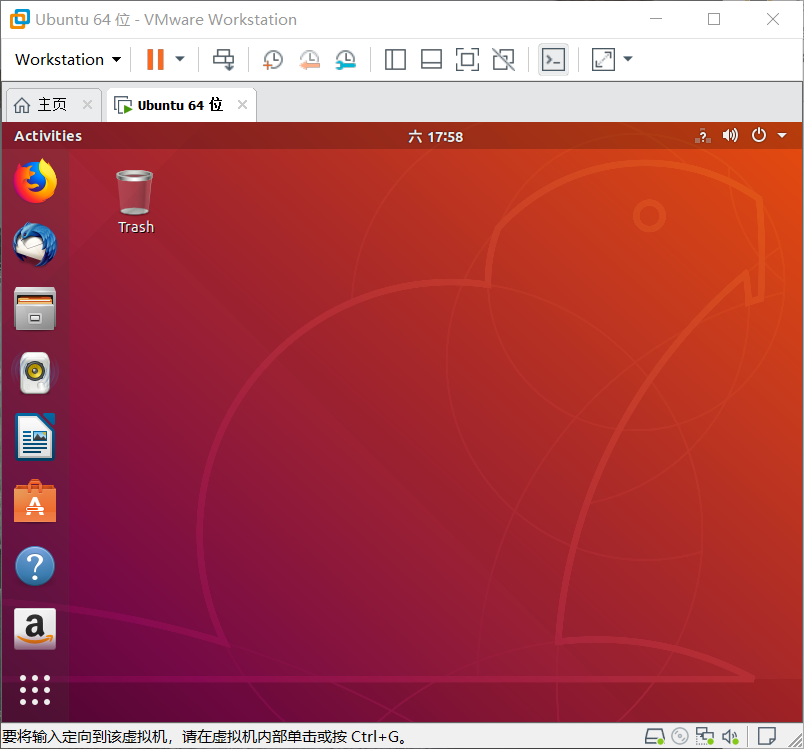Expand the stretch display dropdown arrow
Image resolution: width=804 pixels, height=749 pixels.
[x=628, y=59]
